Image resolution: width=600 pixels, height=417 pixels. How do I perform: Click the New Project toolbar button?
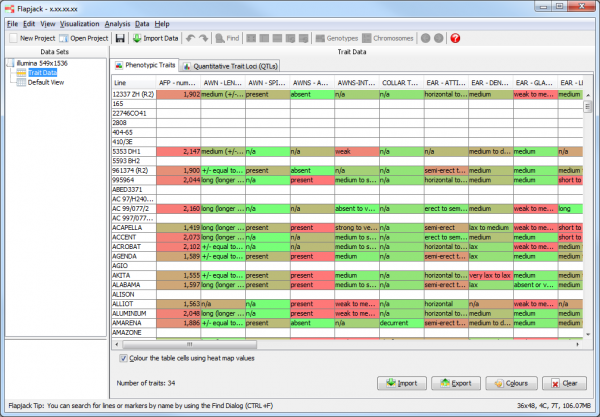tap(33, 38)
